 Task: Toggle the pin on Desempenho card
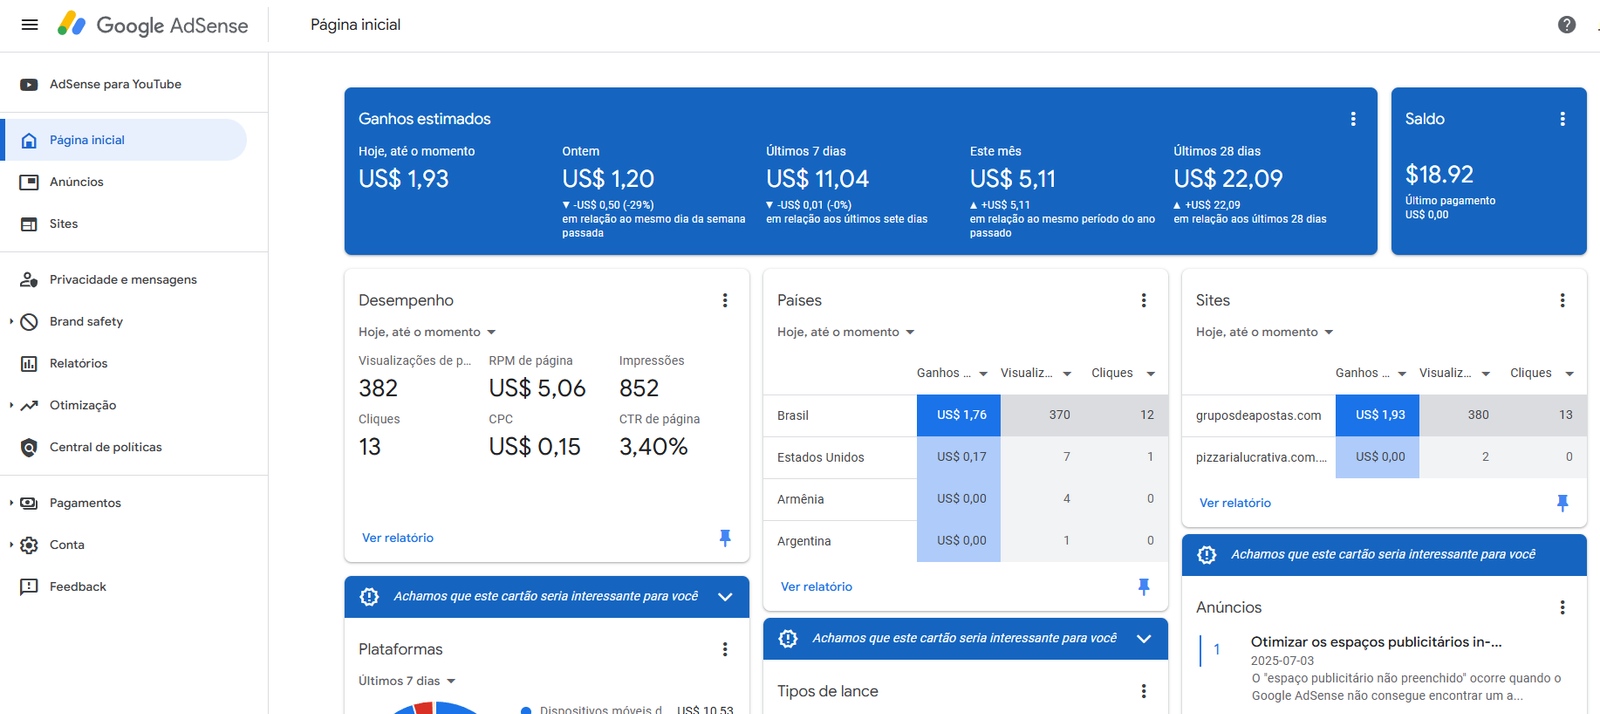[725, 538]
